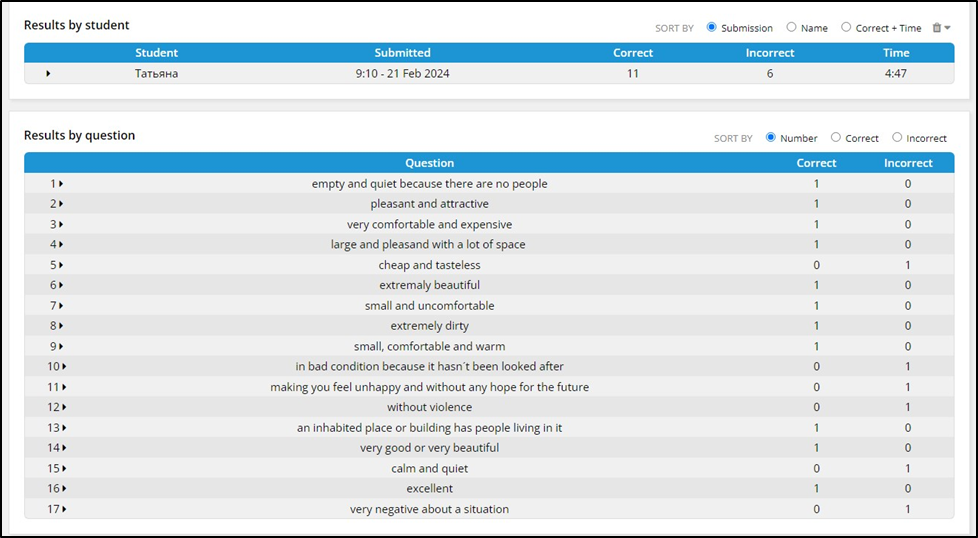Click the Student column header

tap(156, 53)
